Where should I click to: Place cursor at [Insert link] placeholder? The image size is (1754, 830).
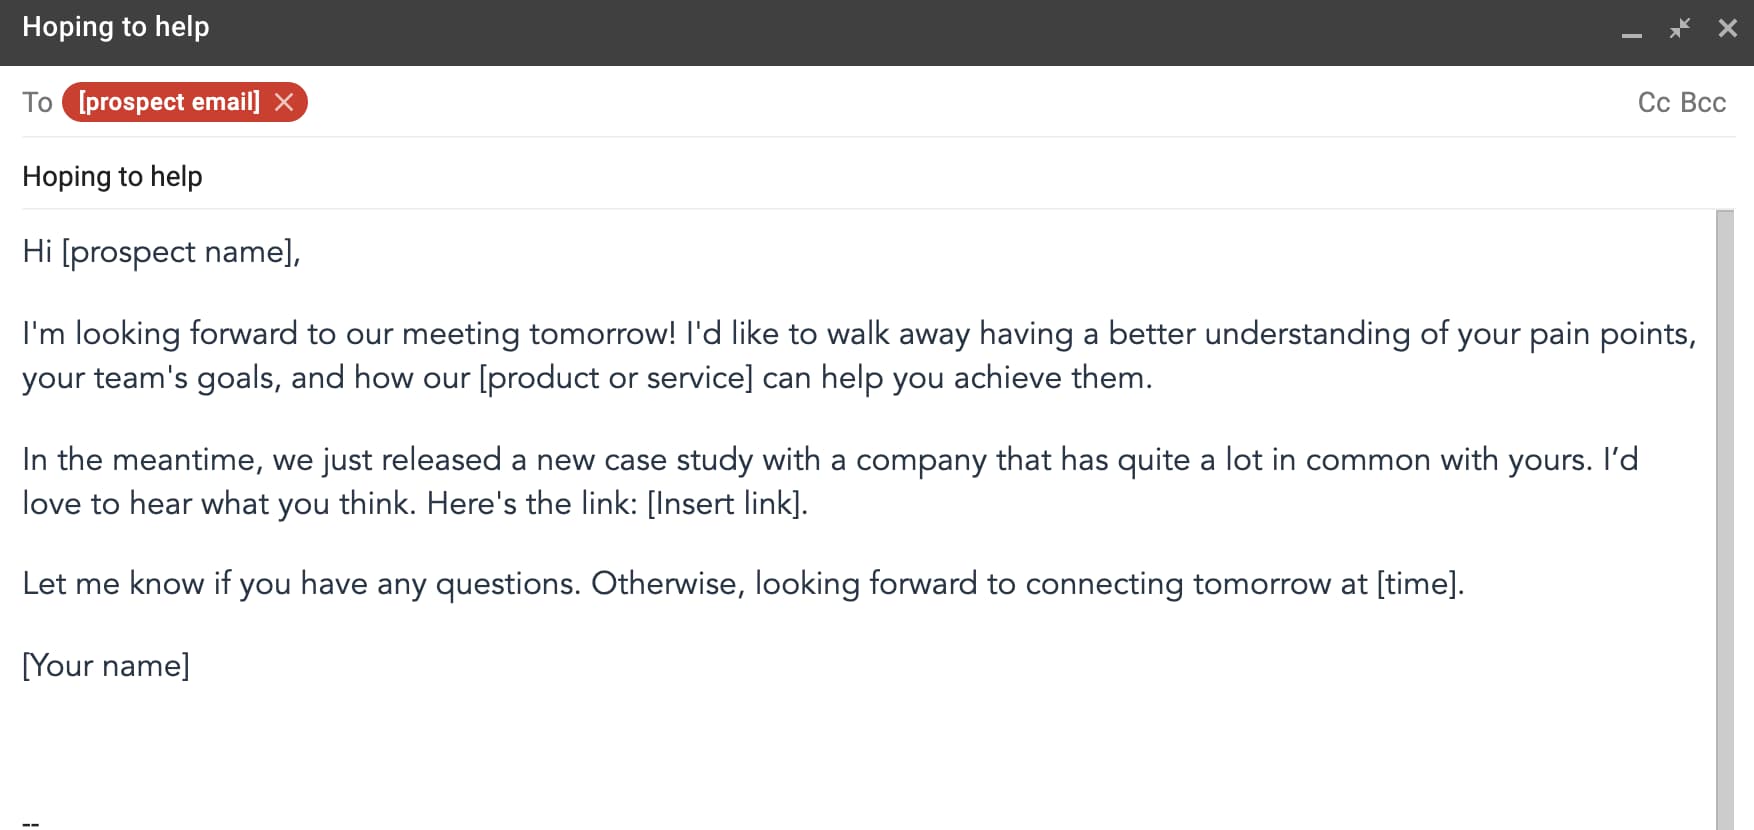[x=724, y=503]
